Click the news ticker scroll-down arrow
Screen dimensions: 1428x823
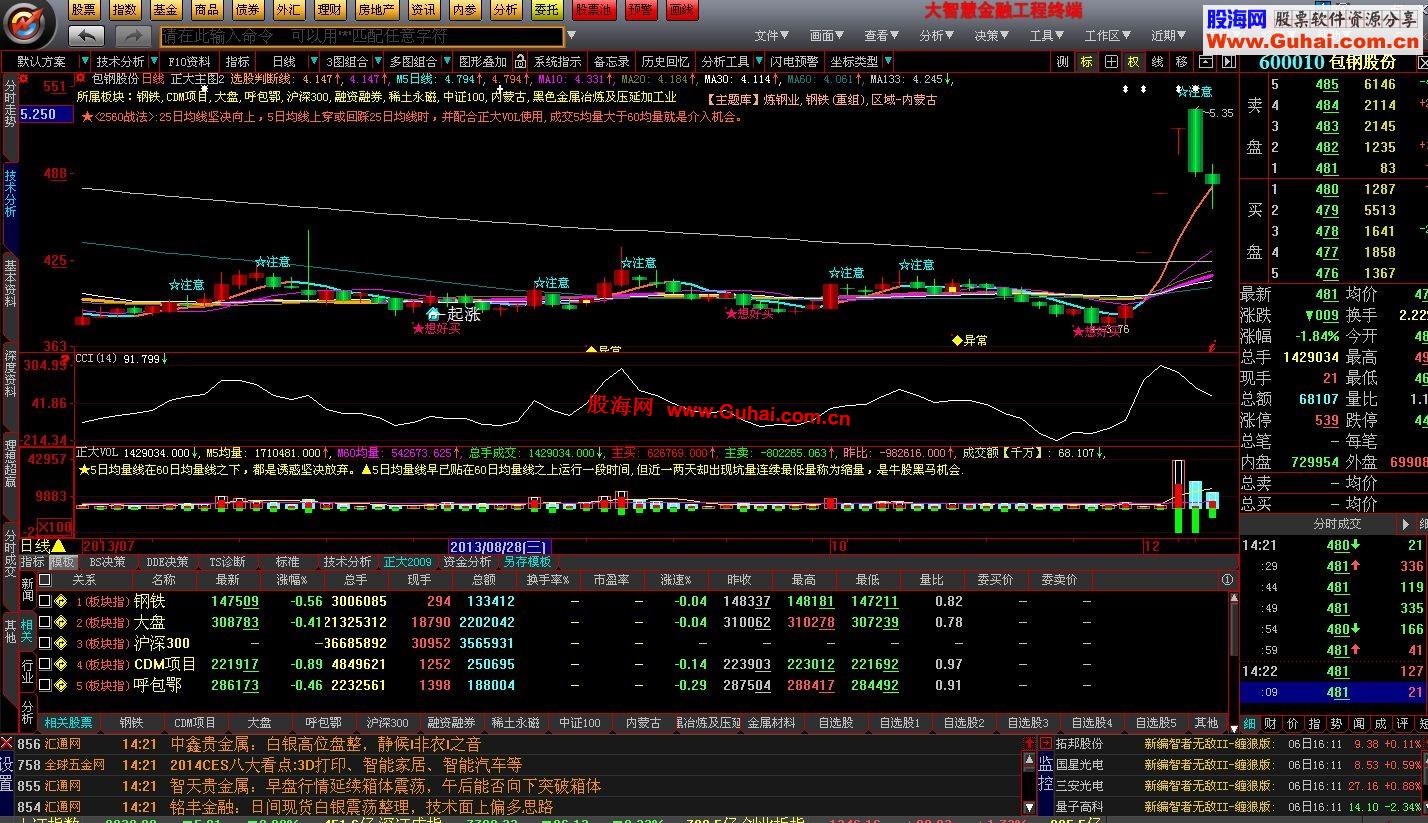[x=1029, y=806]
